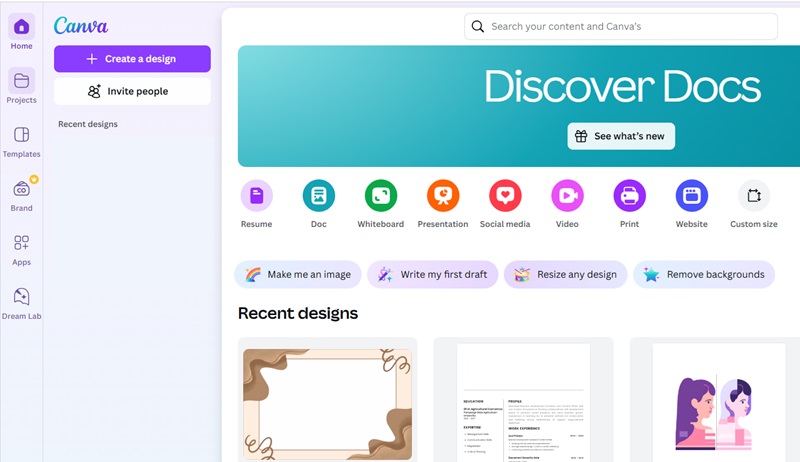Select the Resume design type icon
This screenshot has width=800, height=462.
pos(257,195)
